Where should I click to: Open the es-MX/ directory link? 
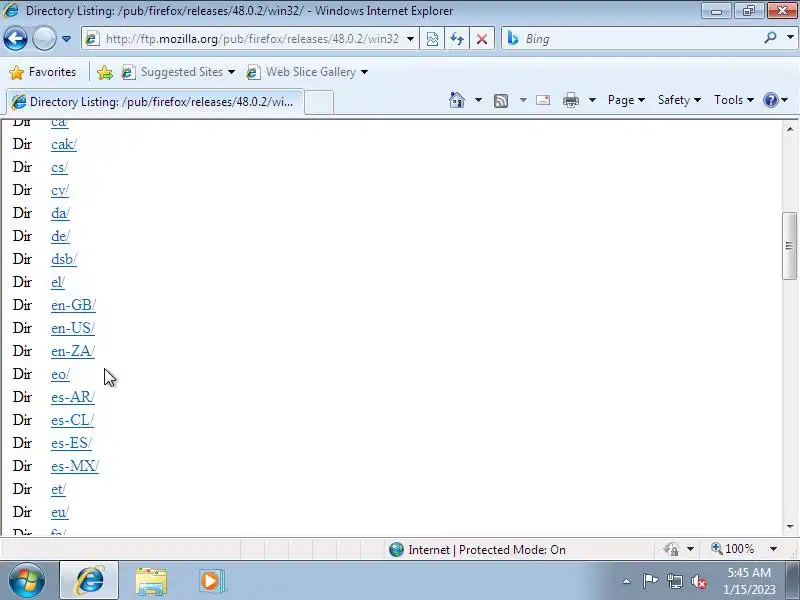point(75,466)
